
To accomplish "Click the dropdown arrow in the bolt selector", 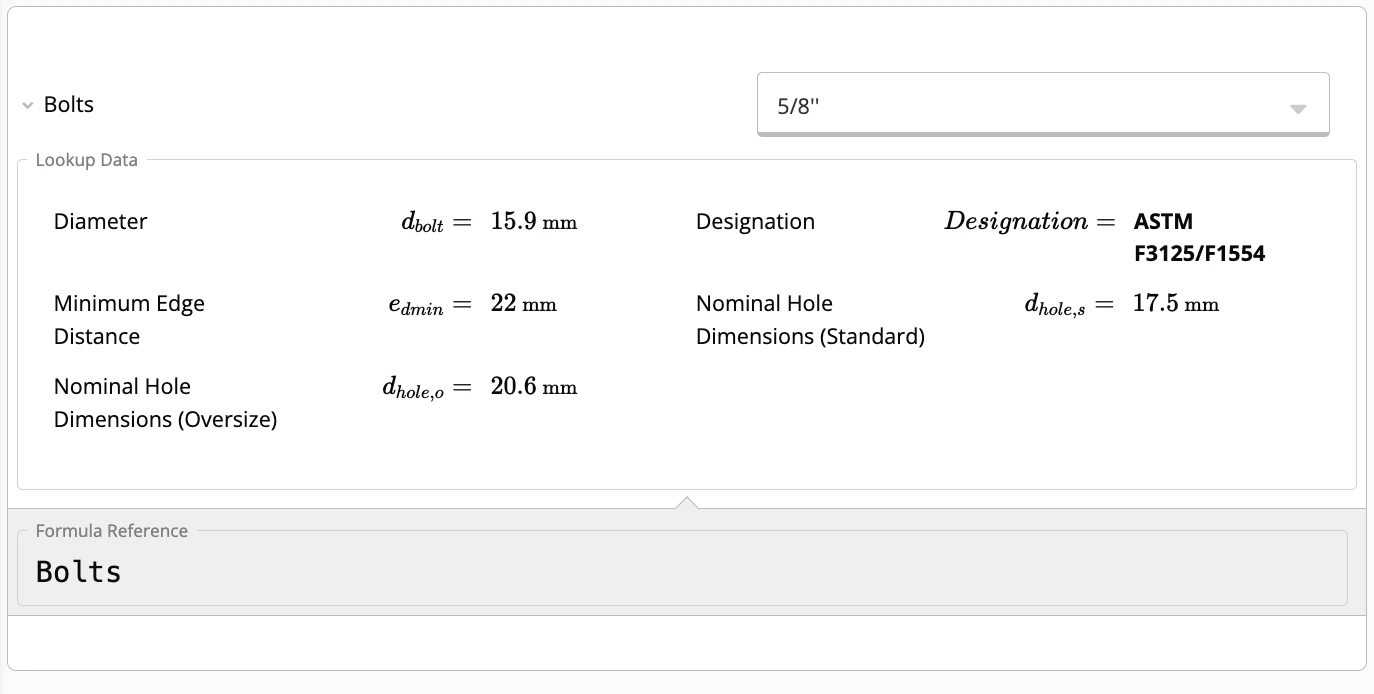I will point(1298,109).
